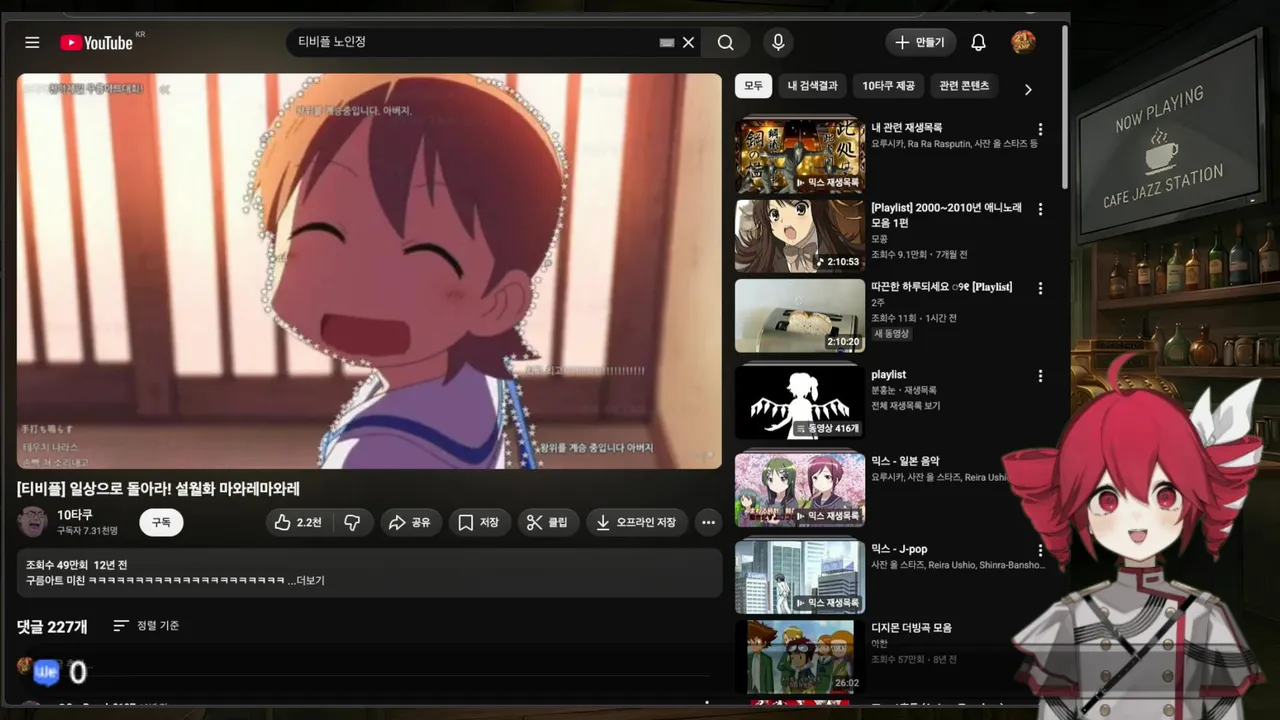Dislike the video
The width and height of the screenshot is (1280, 720).
352,522
